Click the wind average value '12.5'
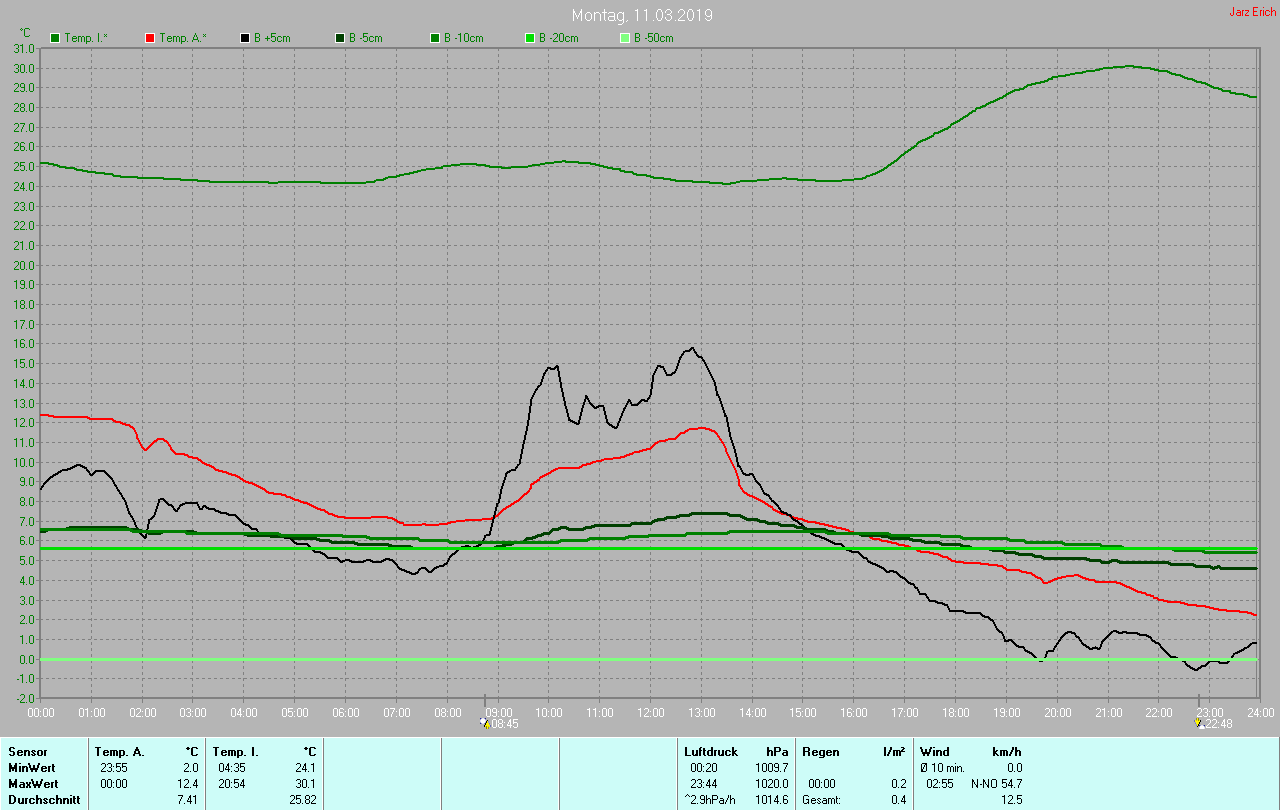The height and width of the screenshot is (810, 1280). tap(1011, 800)
